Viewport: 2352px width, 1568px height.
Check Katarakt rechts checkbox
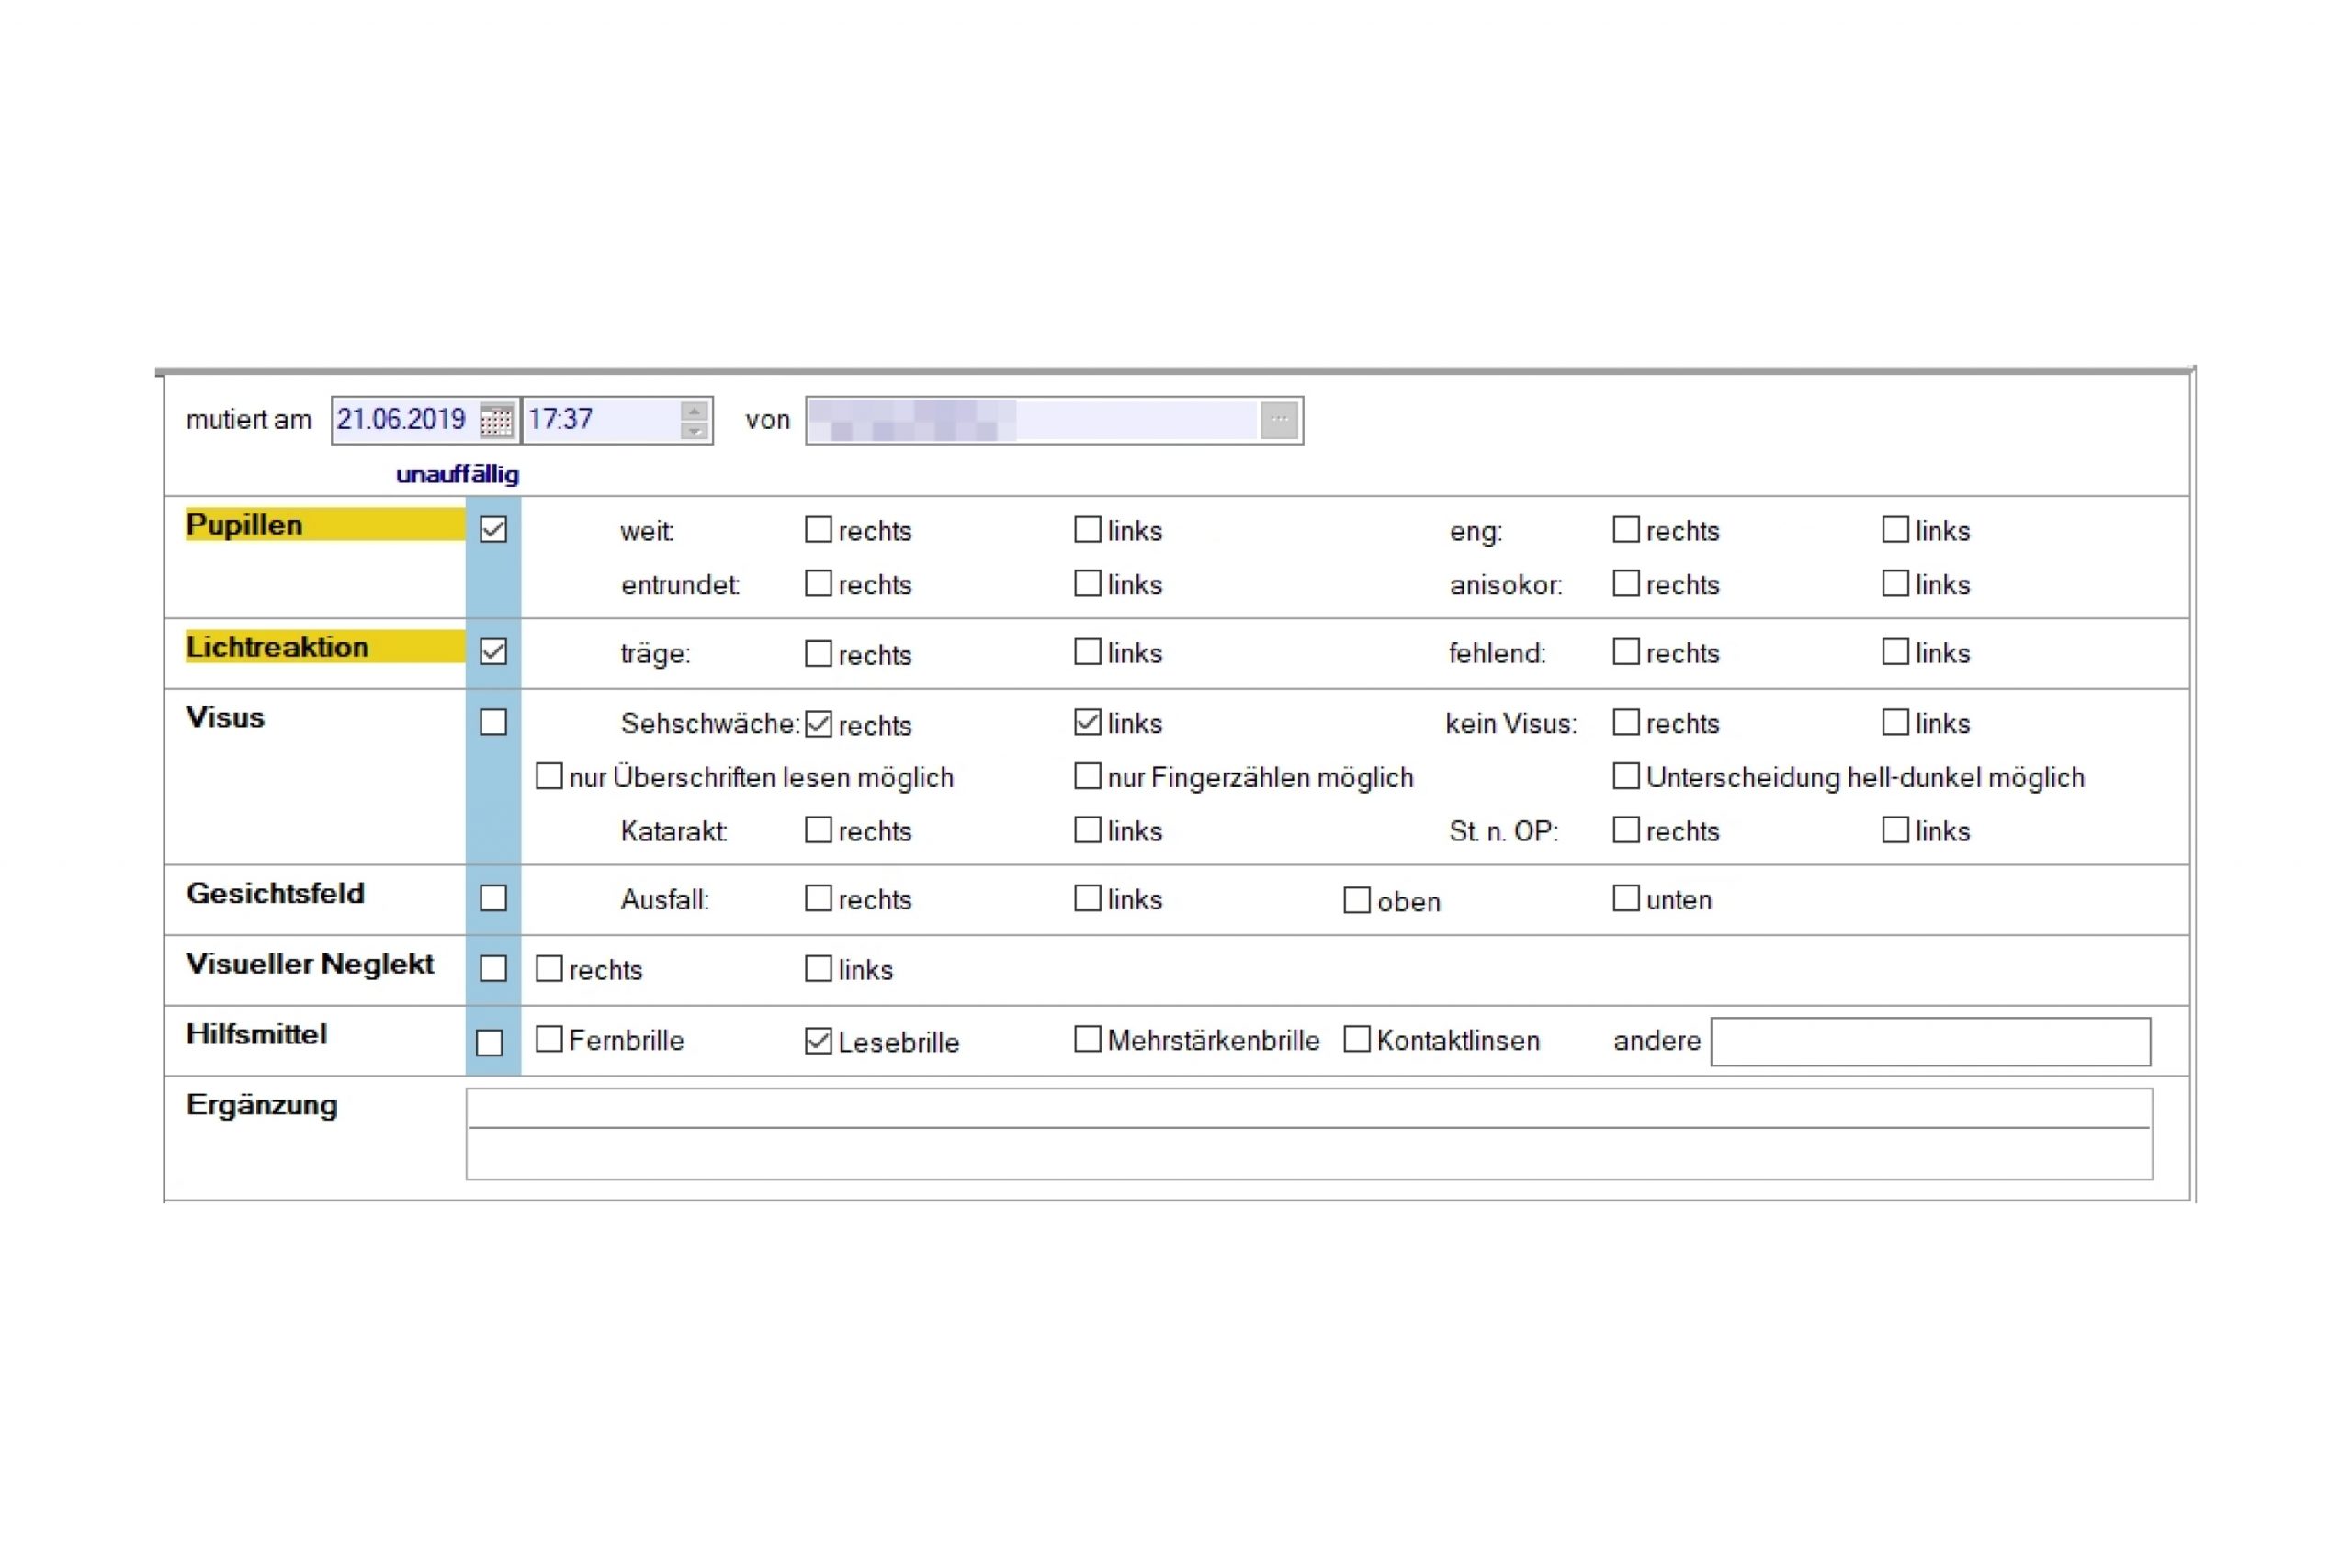pos(818,830)
